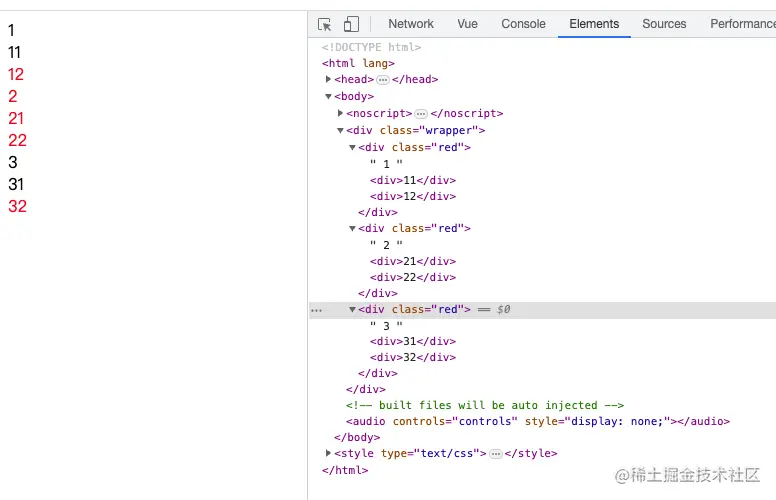Select the <div>12</div> node

coord(413,197)
